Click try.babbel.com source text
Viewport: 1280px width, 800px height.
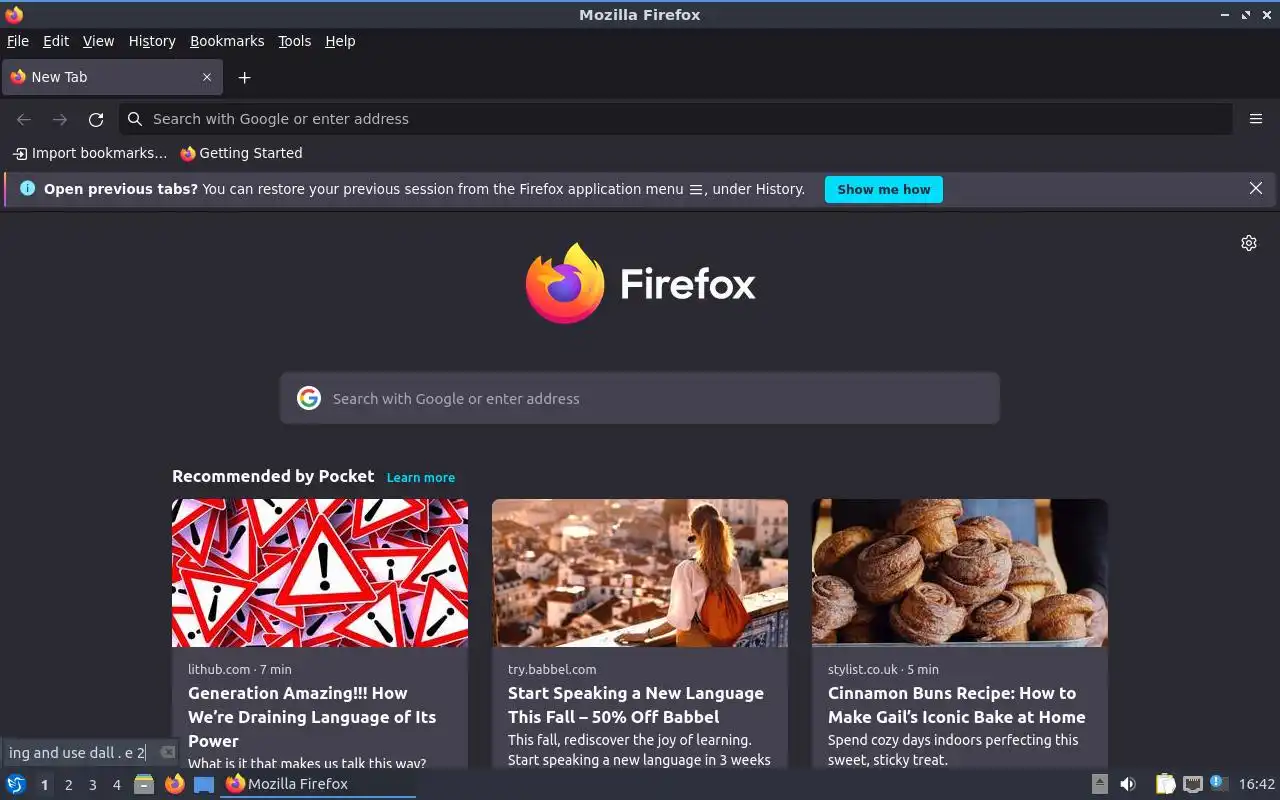pyautogui.click(x=552, y=669)
